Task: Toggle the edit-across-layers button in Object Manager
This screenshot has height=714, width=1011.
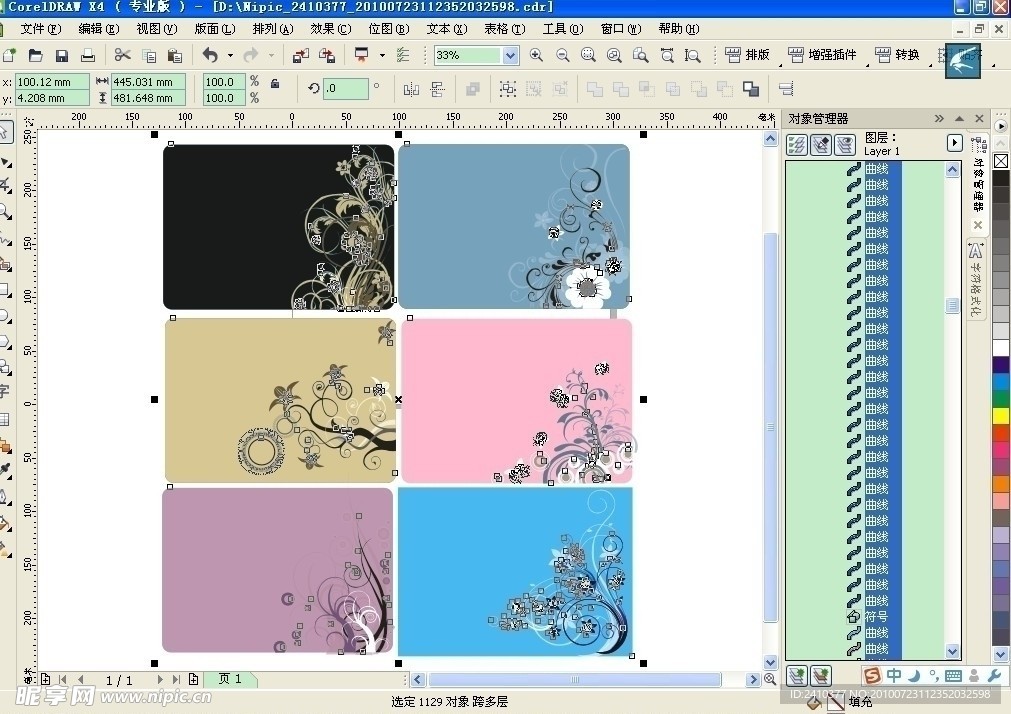Action: pyautogui.click(x=821, y=143)
